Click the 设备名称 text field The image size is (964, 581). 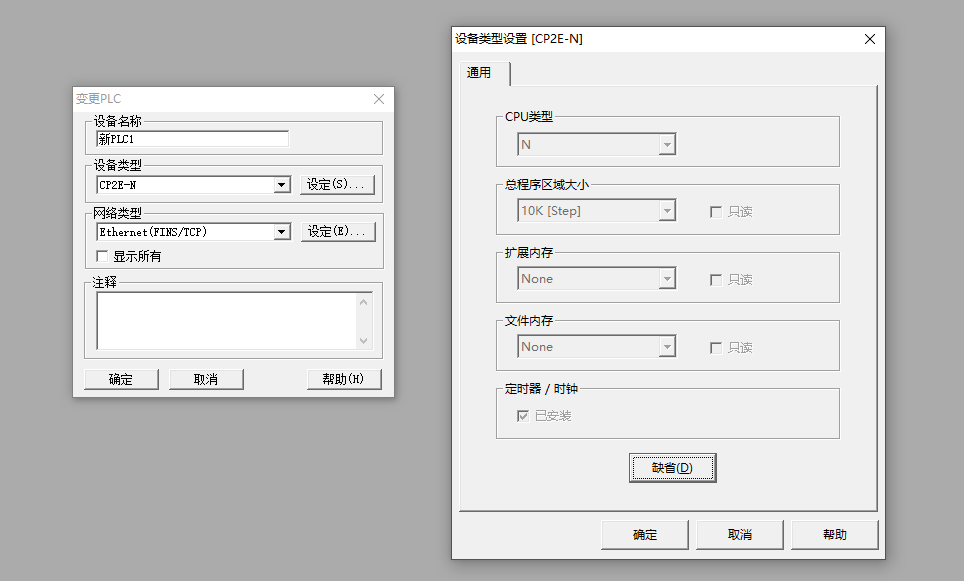click(192, 139)
